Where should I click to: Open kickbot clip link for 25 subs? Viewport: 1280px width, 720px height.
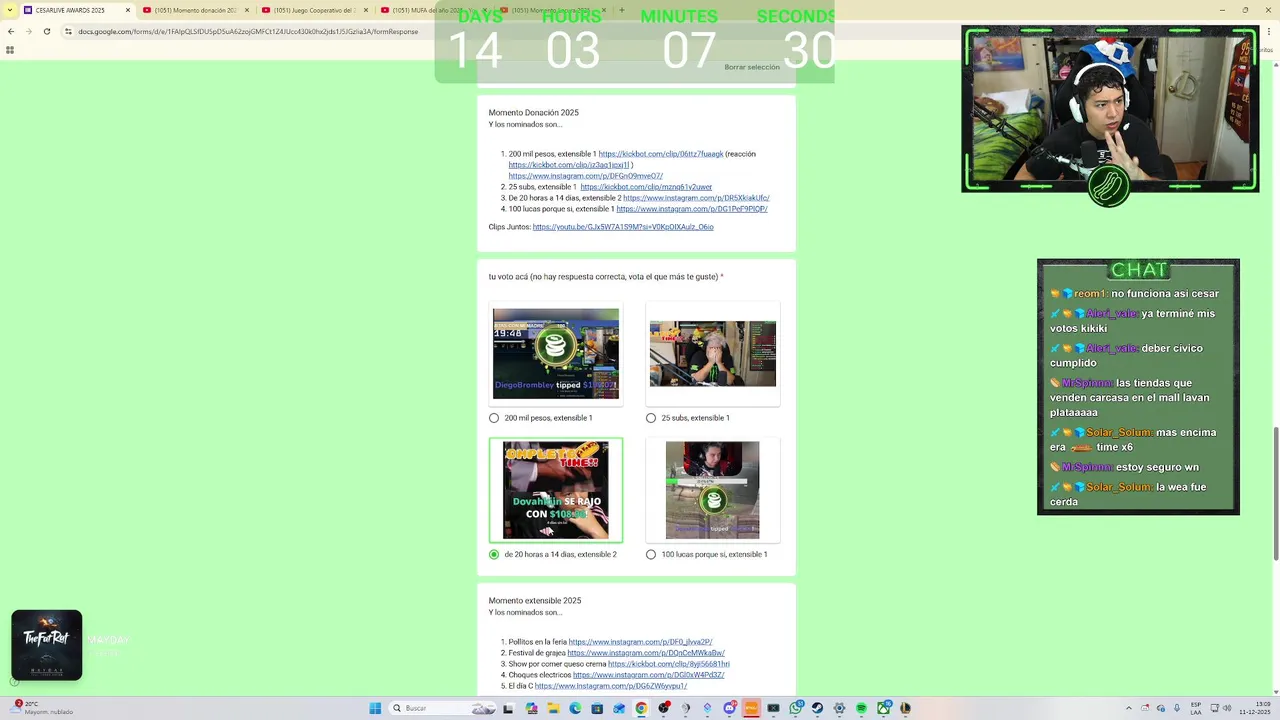pos(646,187)
